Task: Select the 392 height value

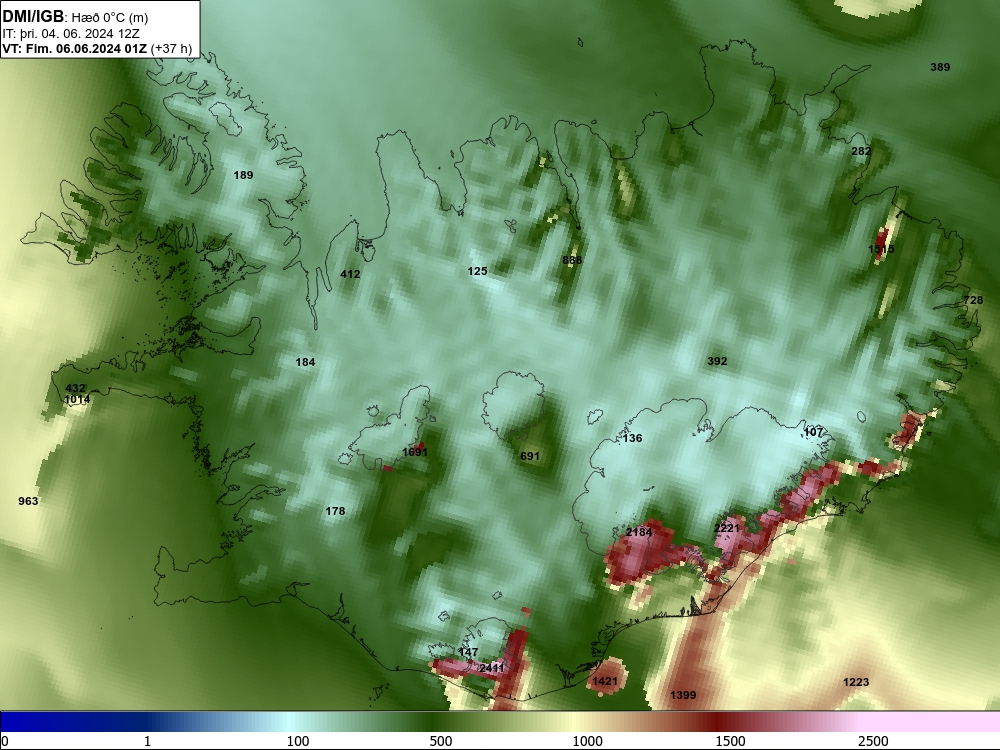Action: tap(717, 361)
